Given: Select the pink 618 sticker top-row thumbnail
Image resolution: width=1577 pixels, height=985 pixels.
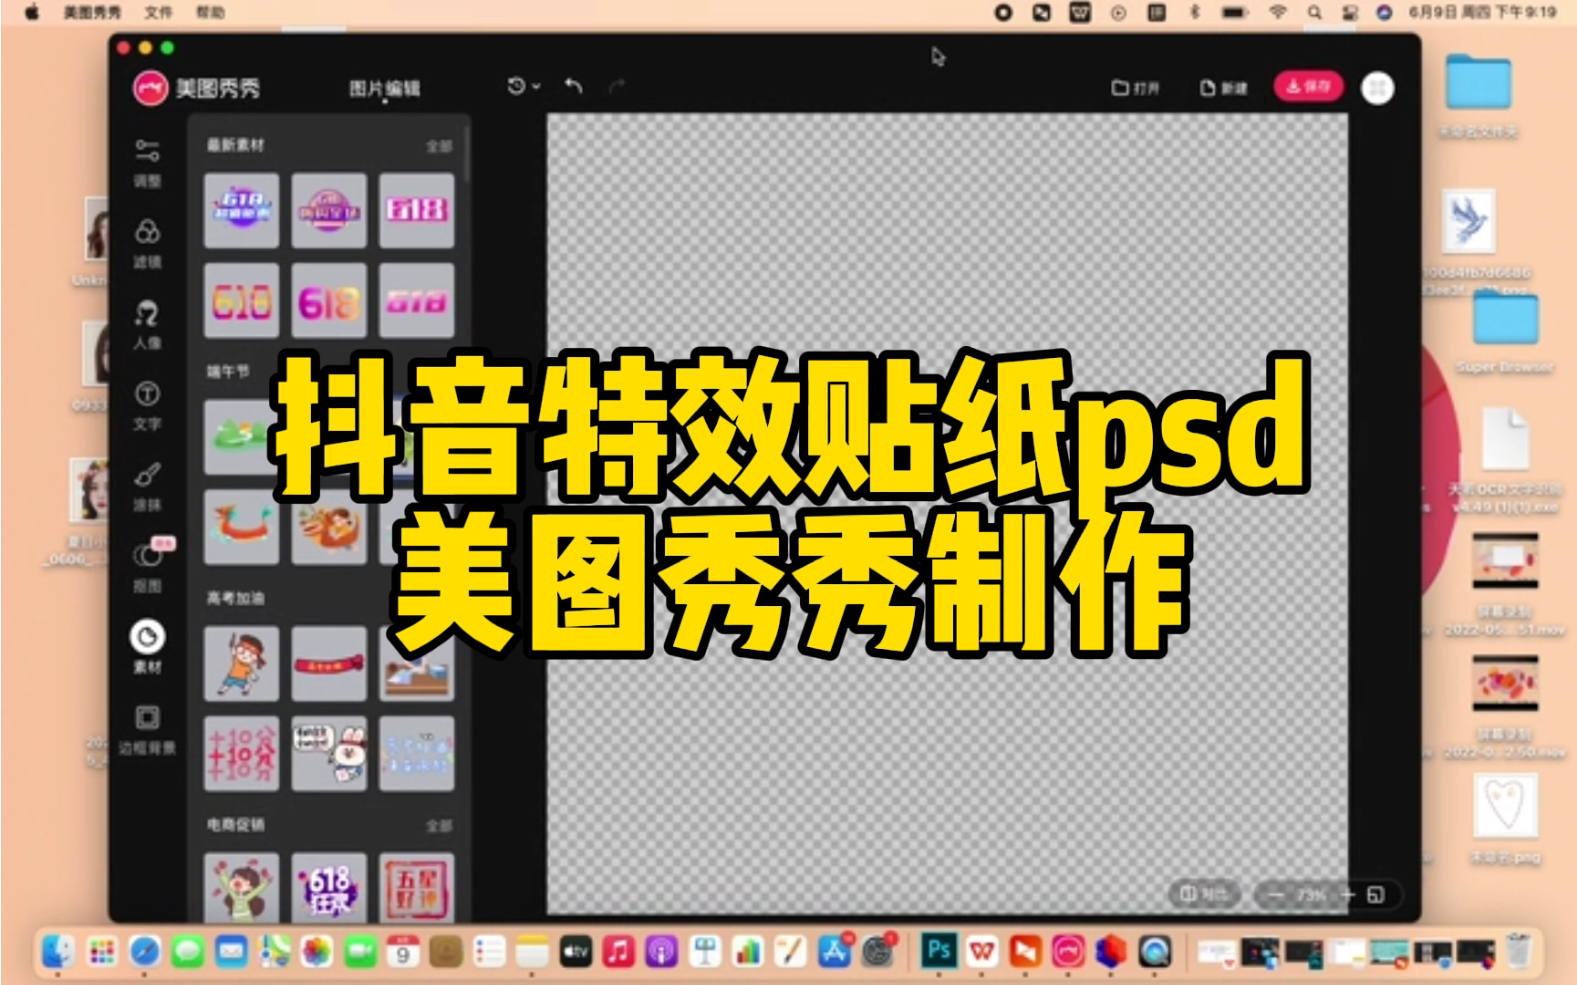Looking at the screenshot, I should pyautogui.click(x=417, y=210).
